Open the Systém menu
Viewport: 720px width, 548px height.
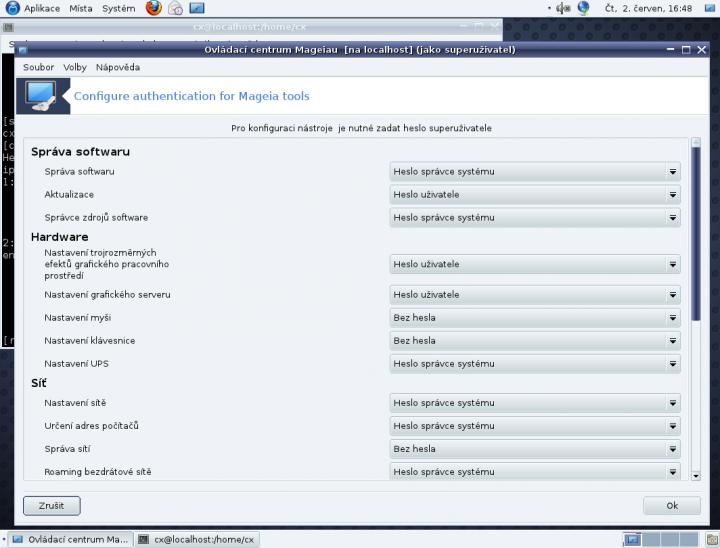point(118,8)
